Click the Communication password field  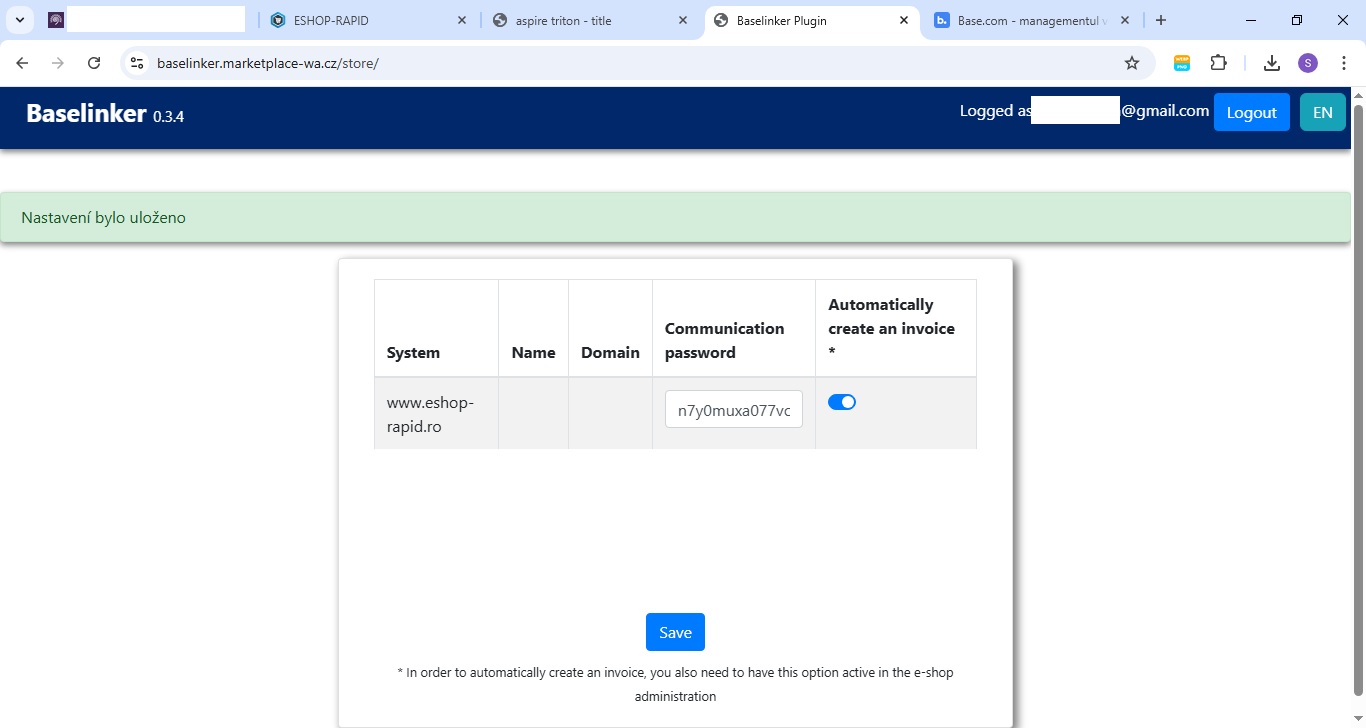pyautogui.click(x=734, y=409)
